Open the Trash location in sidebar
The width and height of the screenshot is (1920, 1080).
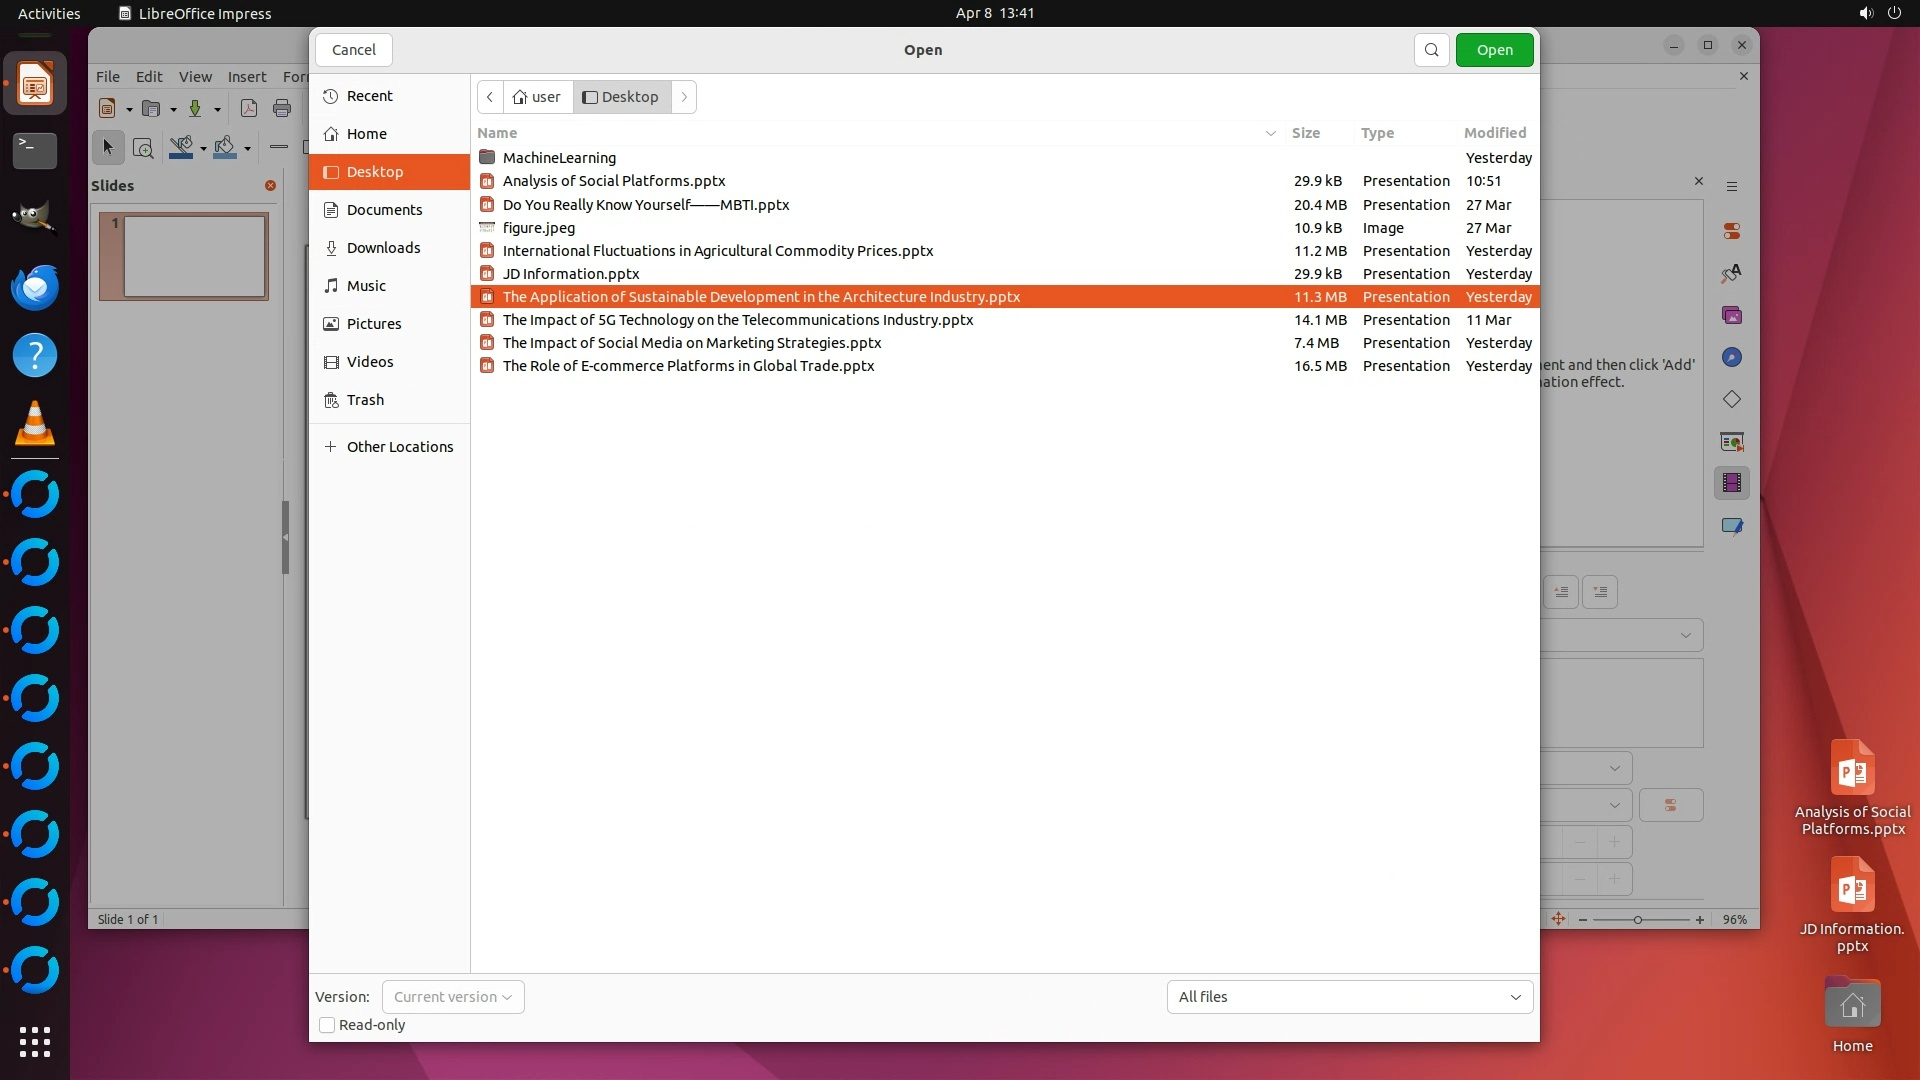[x=365, y=400]
